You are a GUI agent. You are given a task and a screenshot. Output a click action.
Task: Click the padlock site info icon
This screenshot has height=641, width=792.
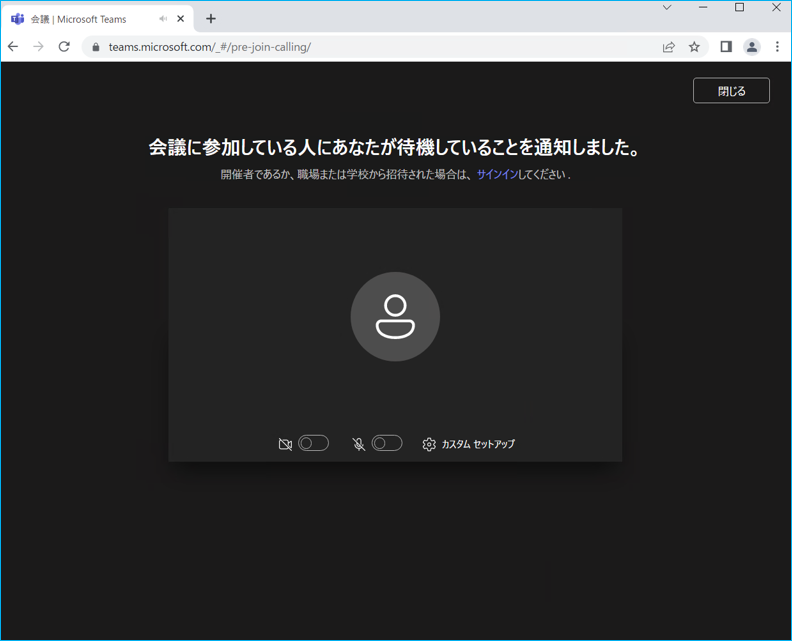click(96, 47)
